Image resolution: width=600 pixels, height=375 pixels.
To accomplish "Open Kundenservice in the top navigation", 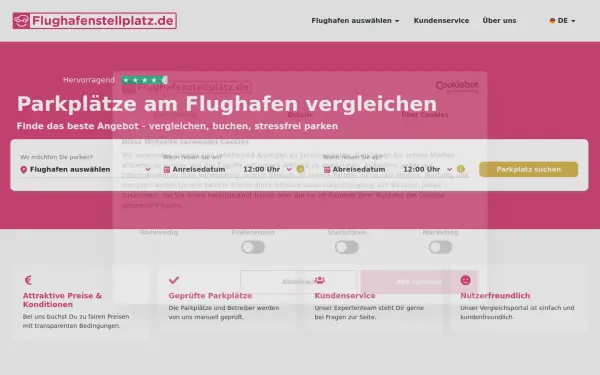I will [x=441, y=21].
